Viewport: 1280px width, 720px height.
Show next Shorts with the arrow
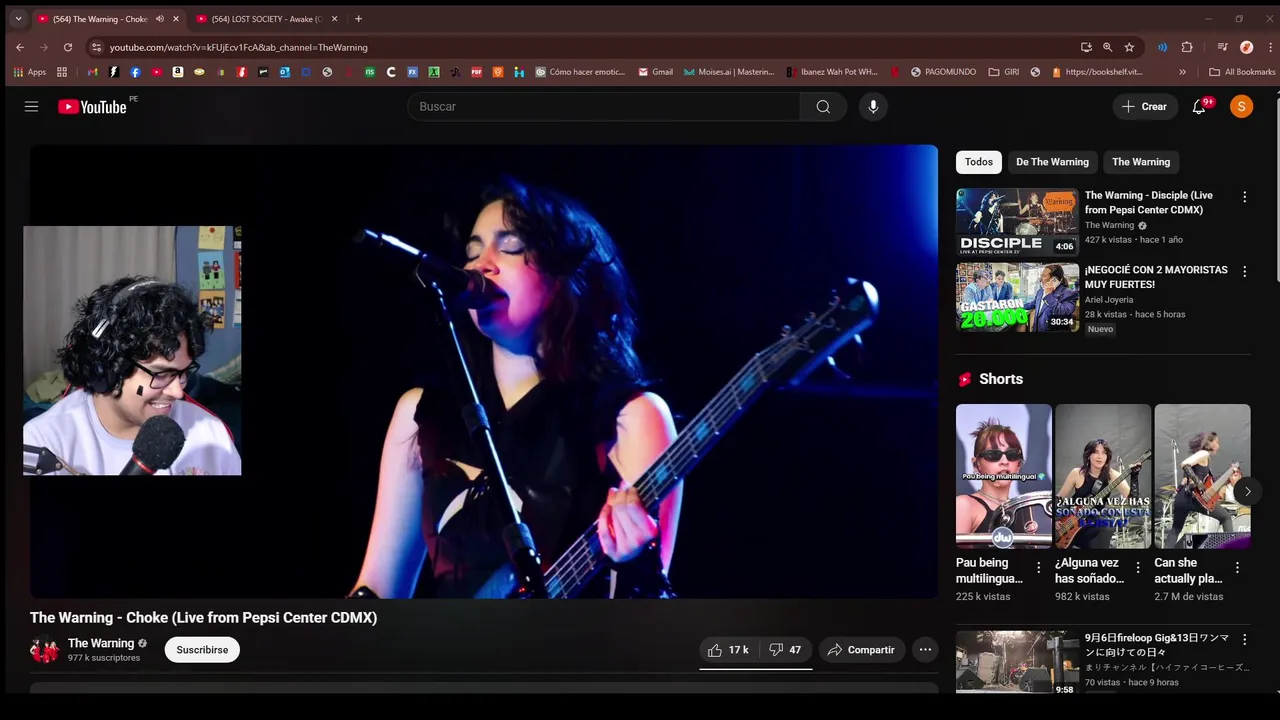[1247, 491]
